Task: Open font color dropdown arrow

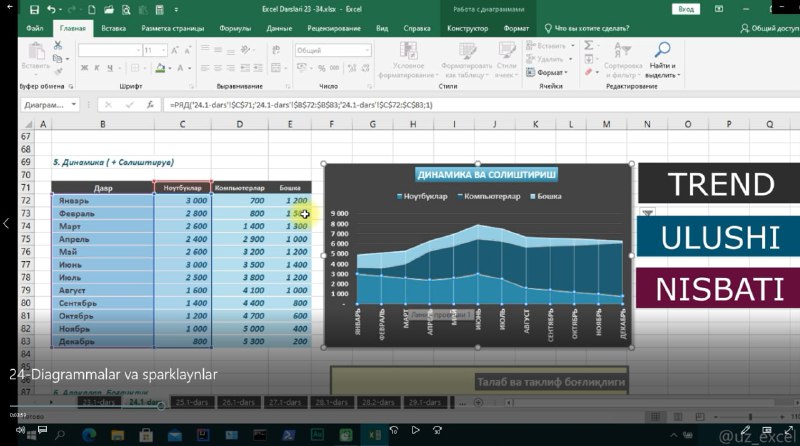Action: [x=189, y=68]
